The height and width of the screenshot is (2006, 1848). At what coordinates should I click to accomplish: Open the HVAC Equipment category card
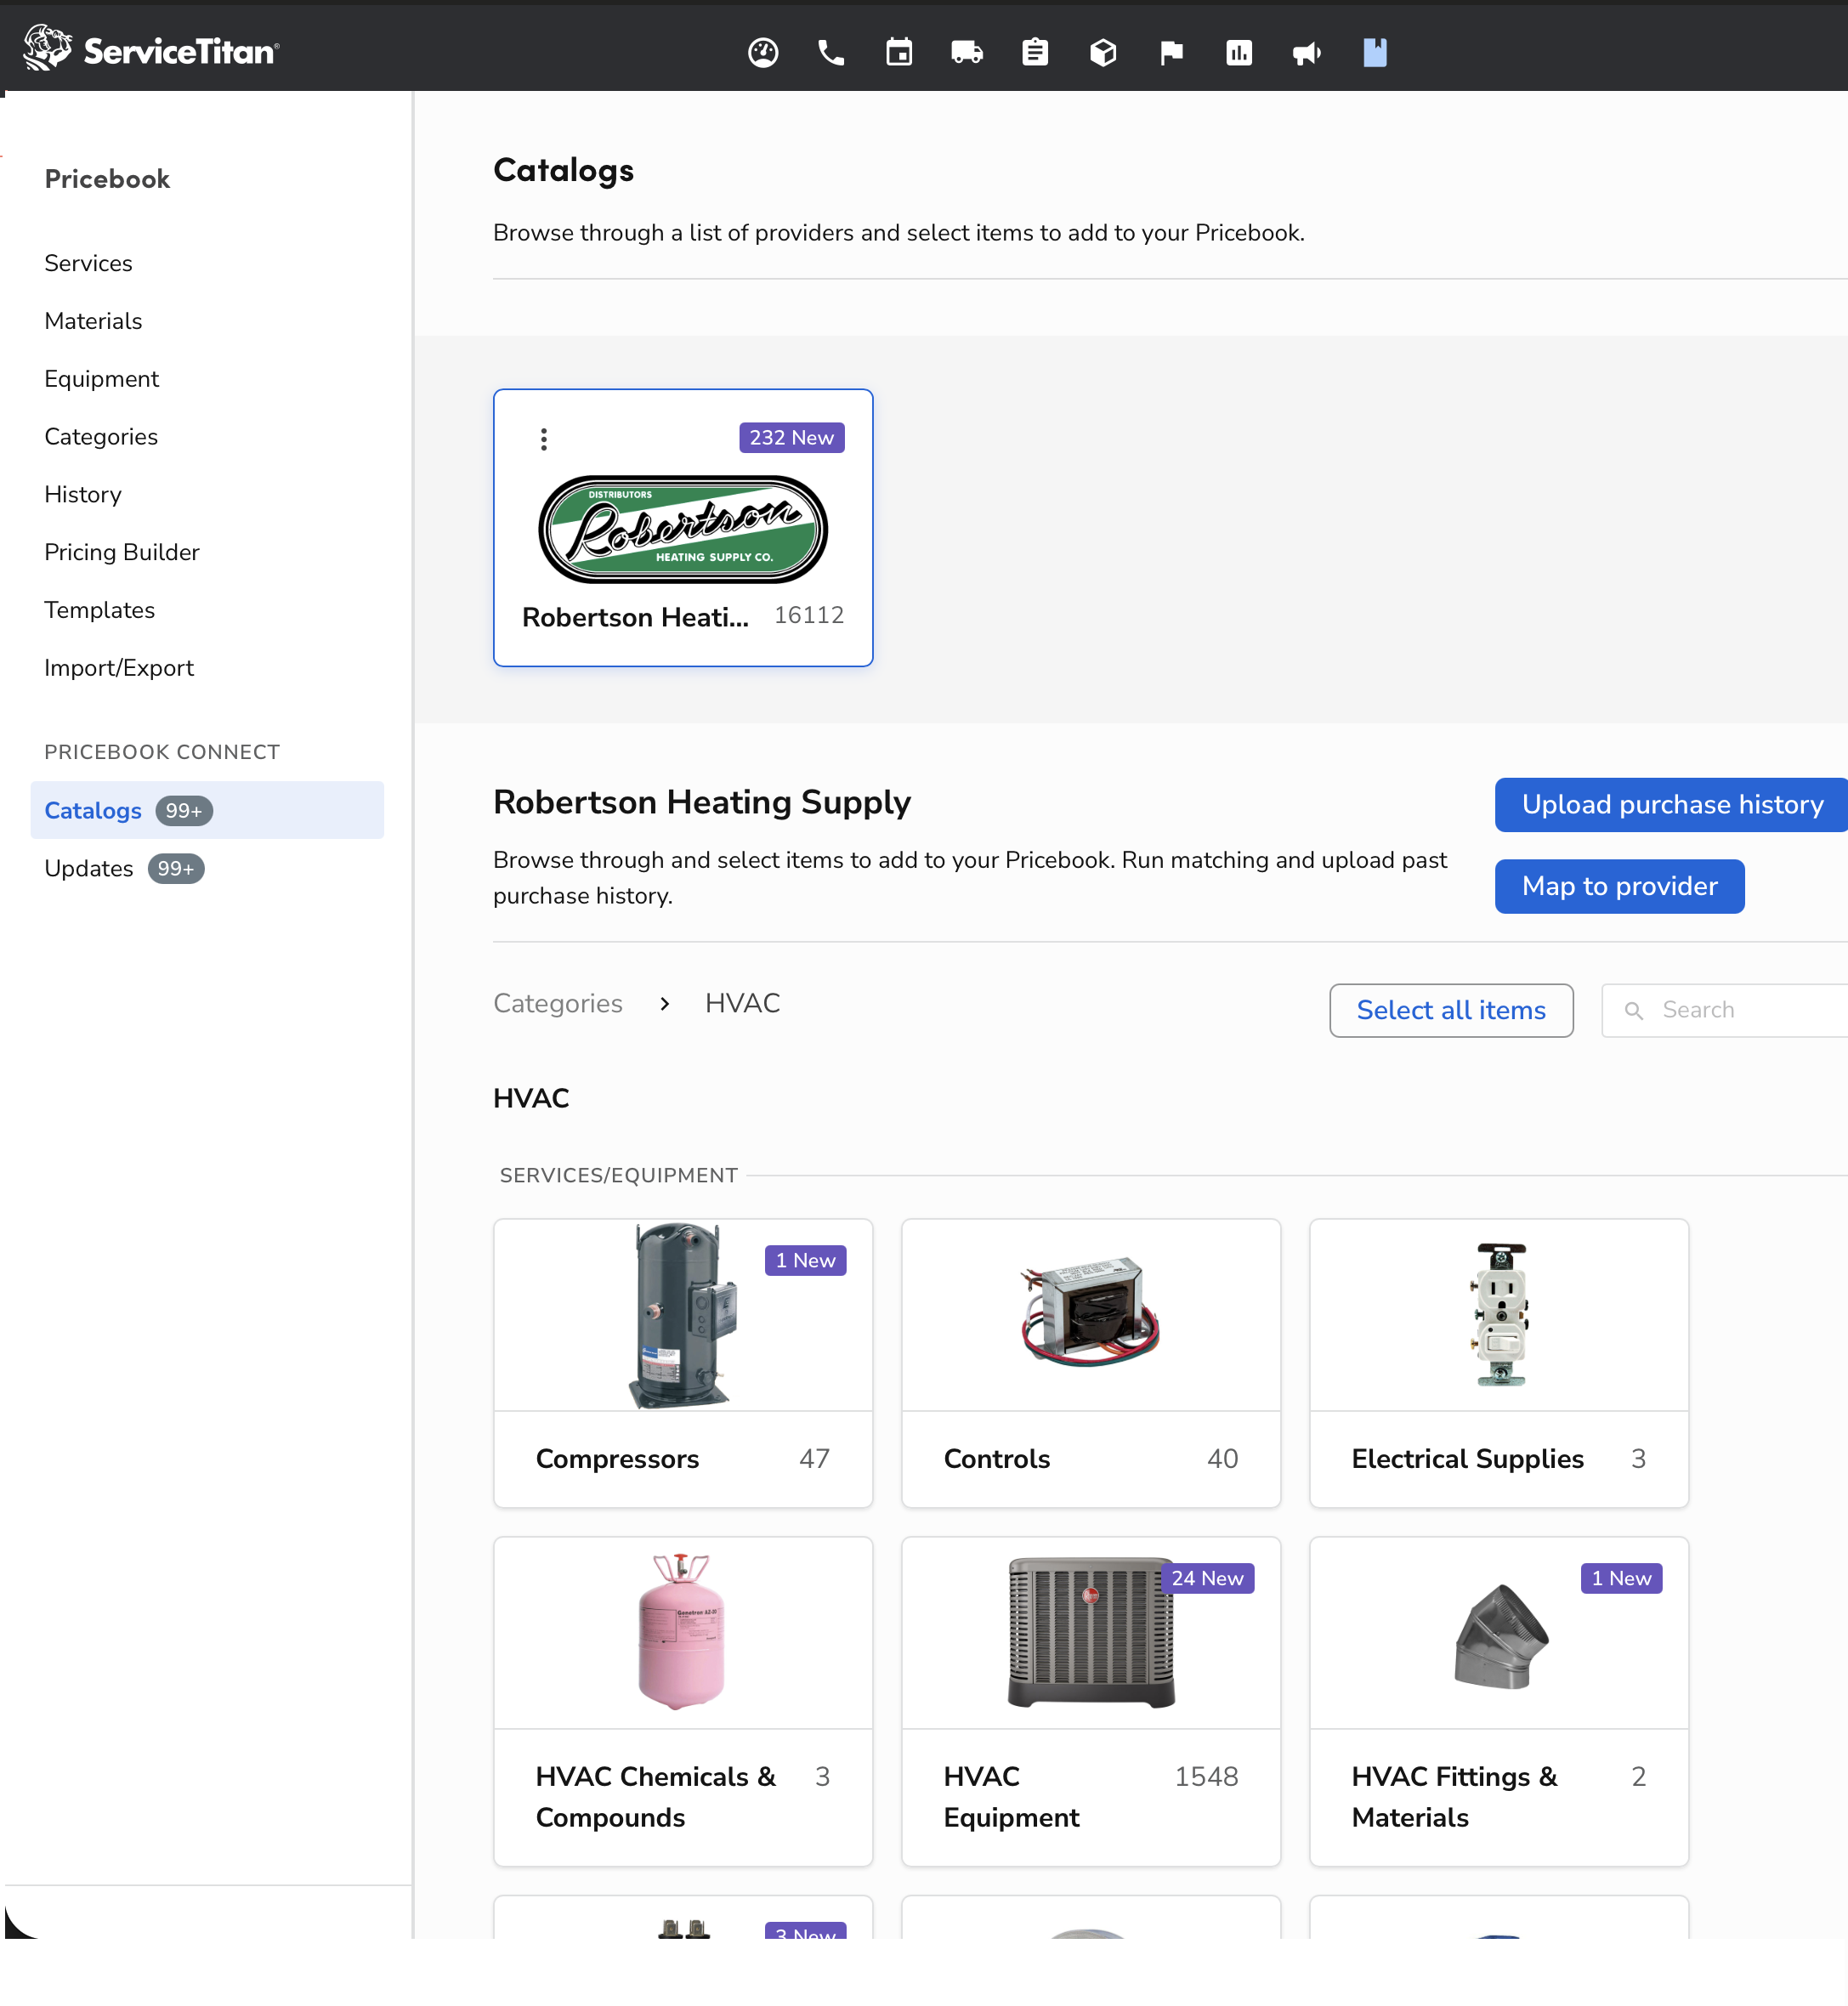(1090, 1700)
